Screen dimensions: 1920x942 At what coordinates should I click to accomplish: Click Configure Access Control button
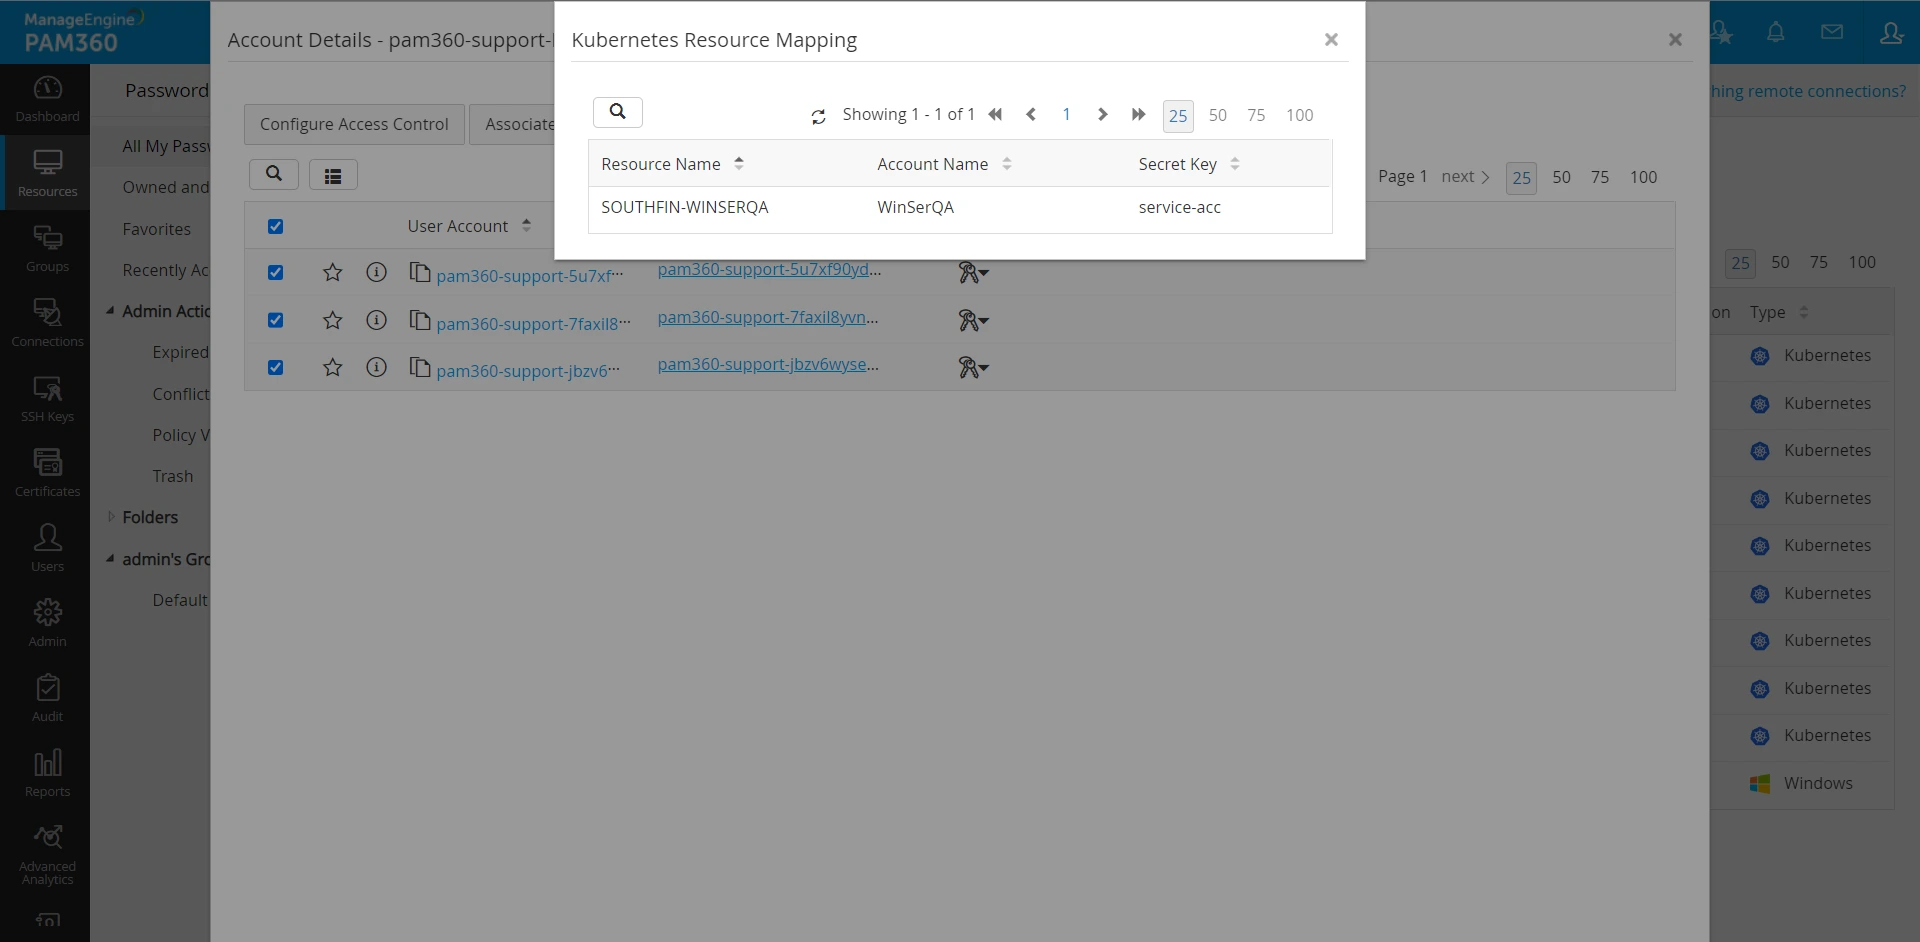(x=354, y=124)
